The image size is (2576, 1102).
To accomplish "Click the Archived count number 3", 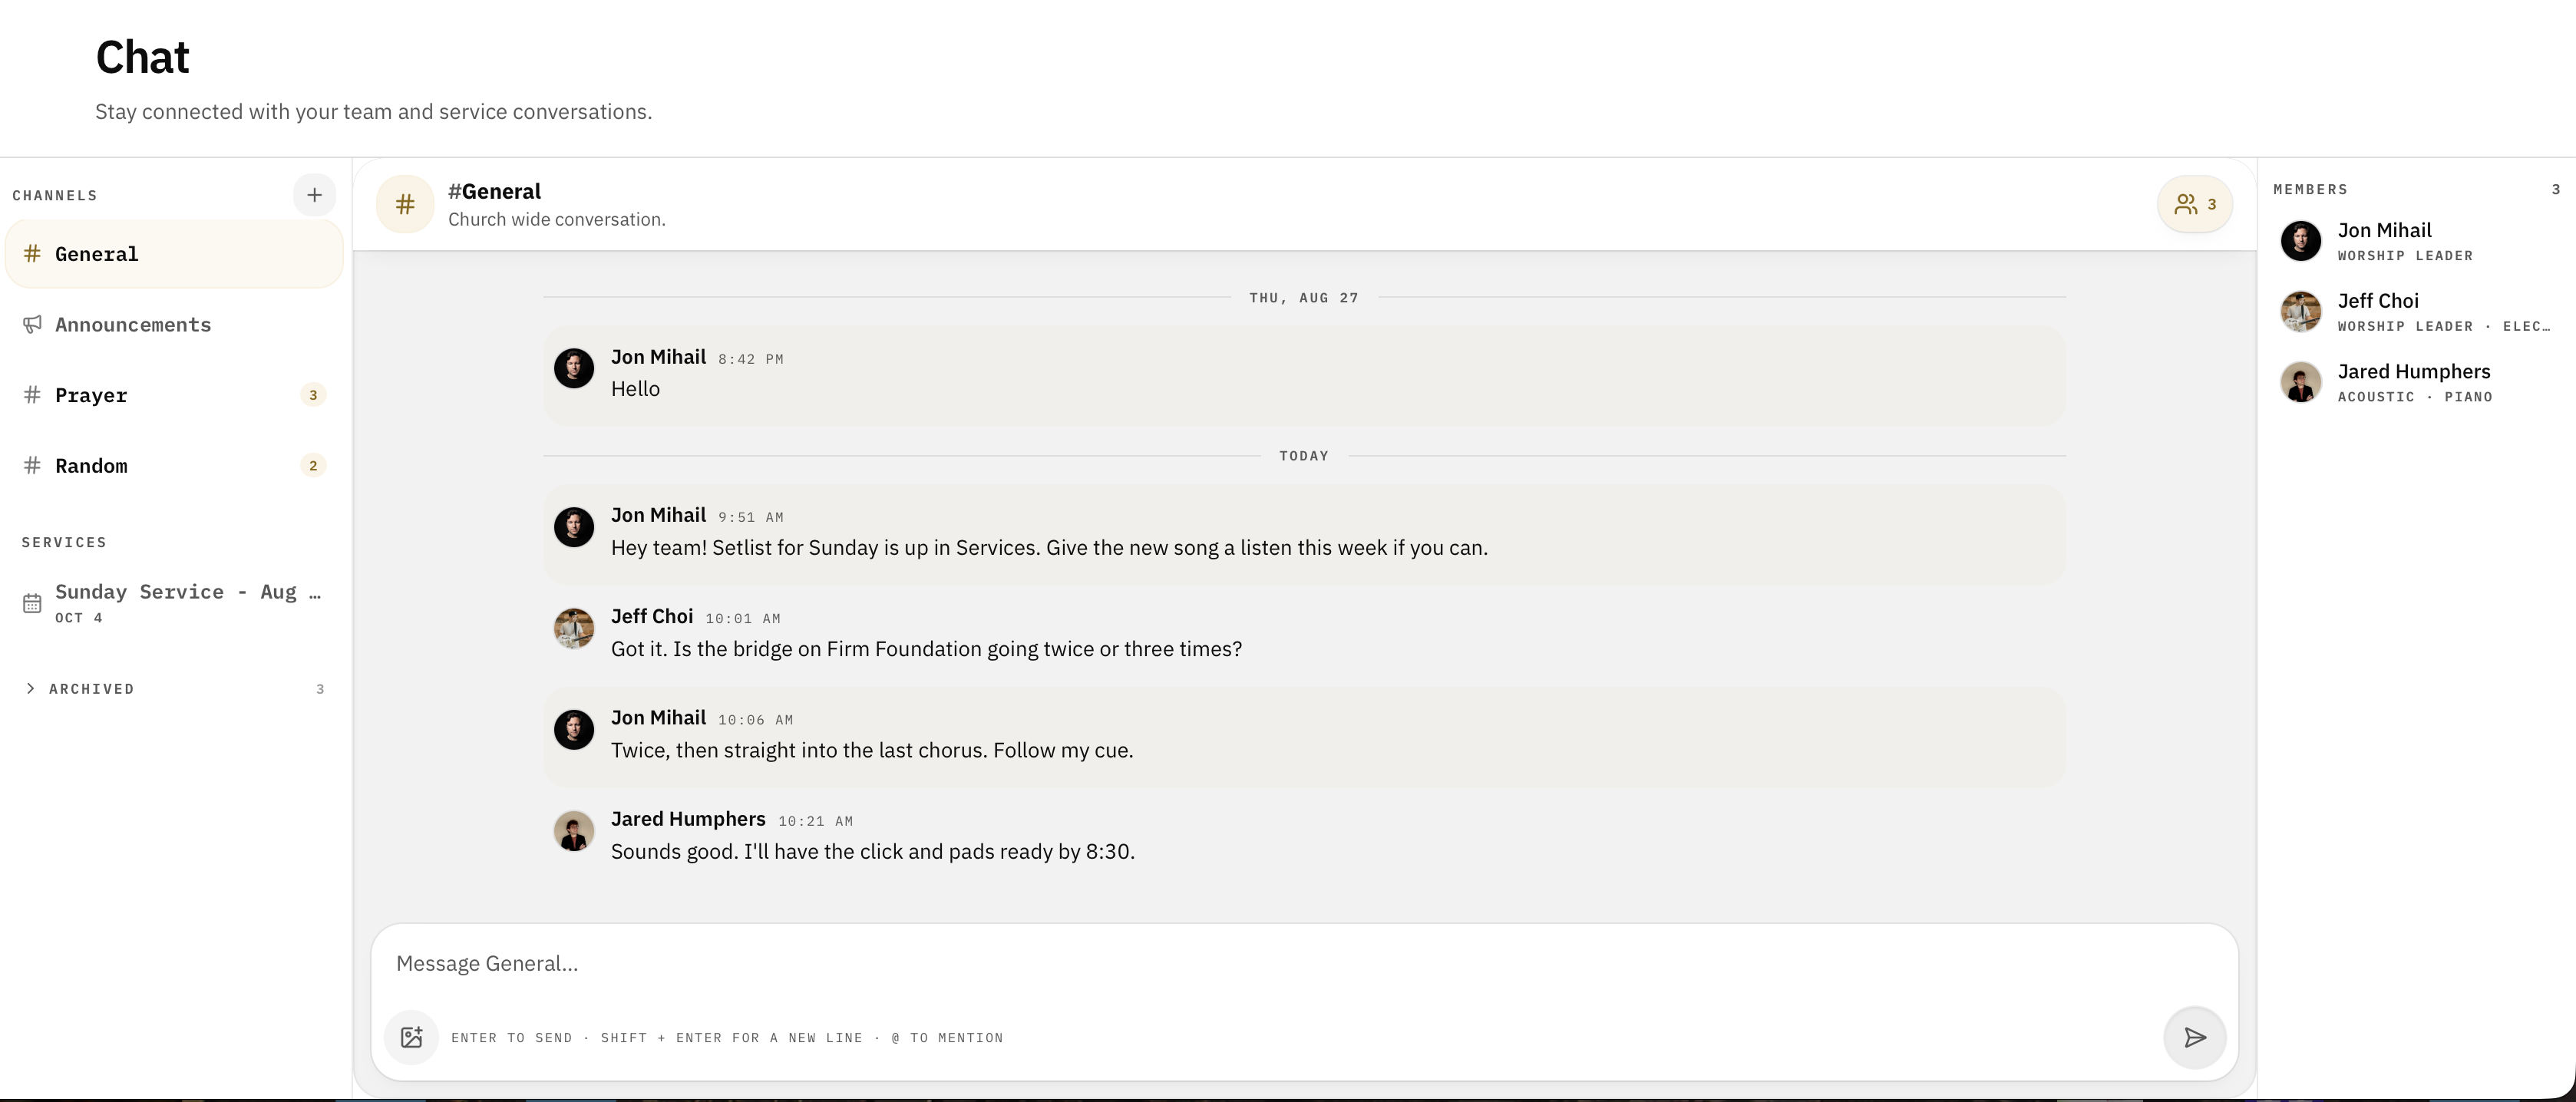I will (x=320, y=689).
